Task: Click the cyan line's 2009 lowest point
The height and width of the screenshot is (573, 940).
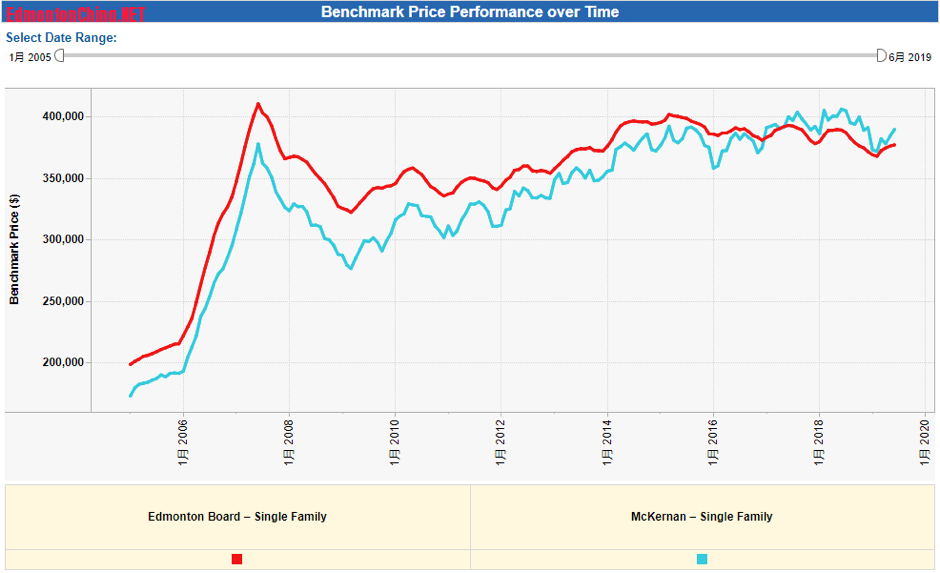Action: pos(351,269)
